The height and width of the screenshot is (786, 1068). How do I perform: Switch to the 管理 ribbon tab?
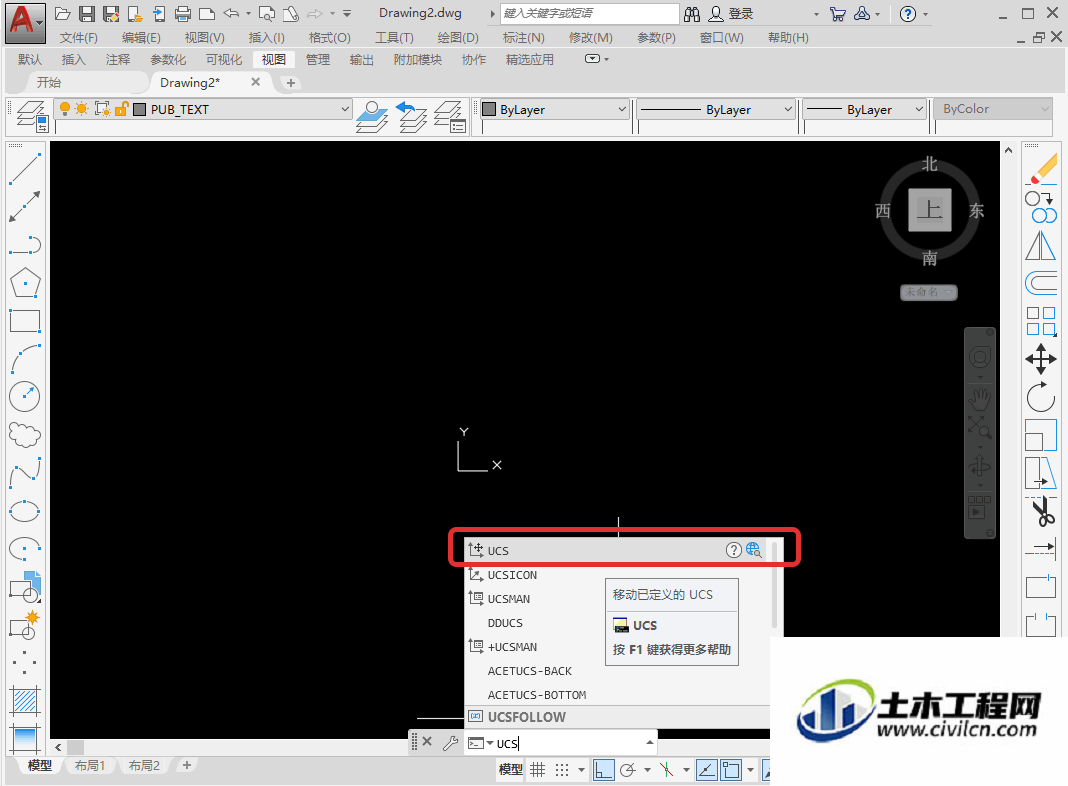(317, 60)
